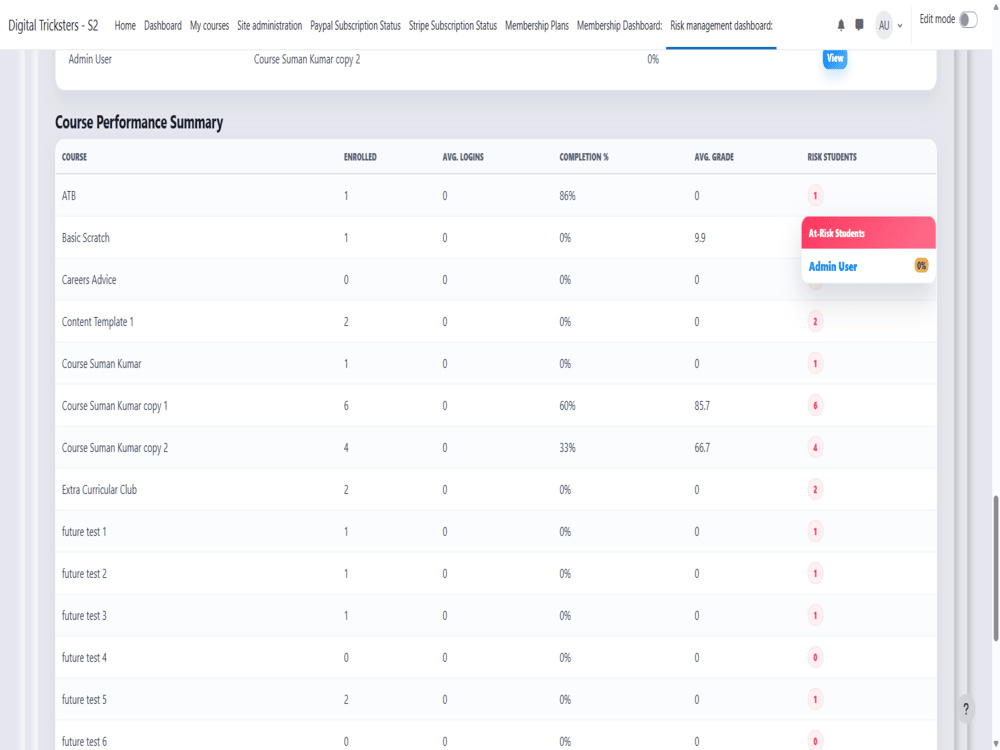The image size is (1000, 750).
Task: Click the 9.9 average grade value
Action: click(700, 238)
